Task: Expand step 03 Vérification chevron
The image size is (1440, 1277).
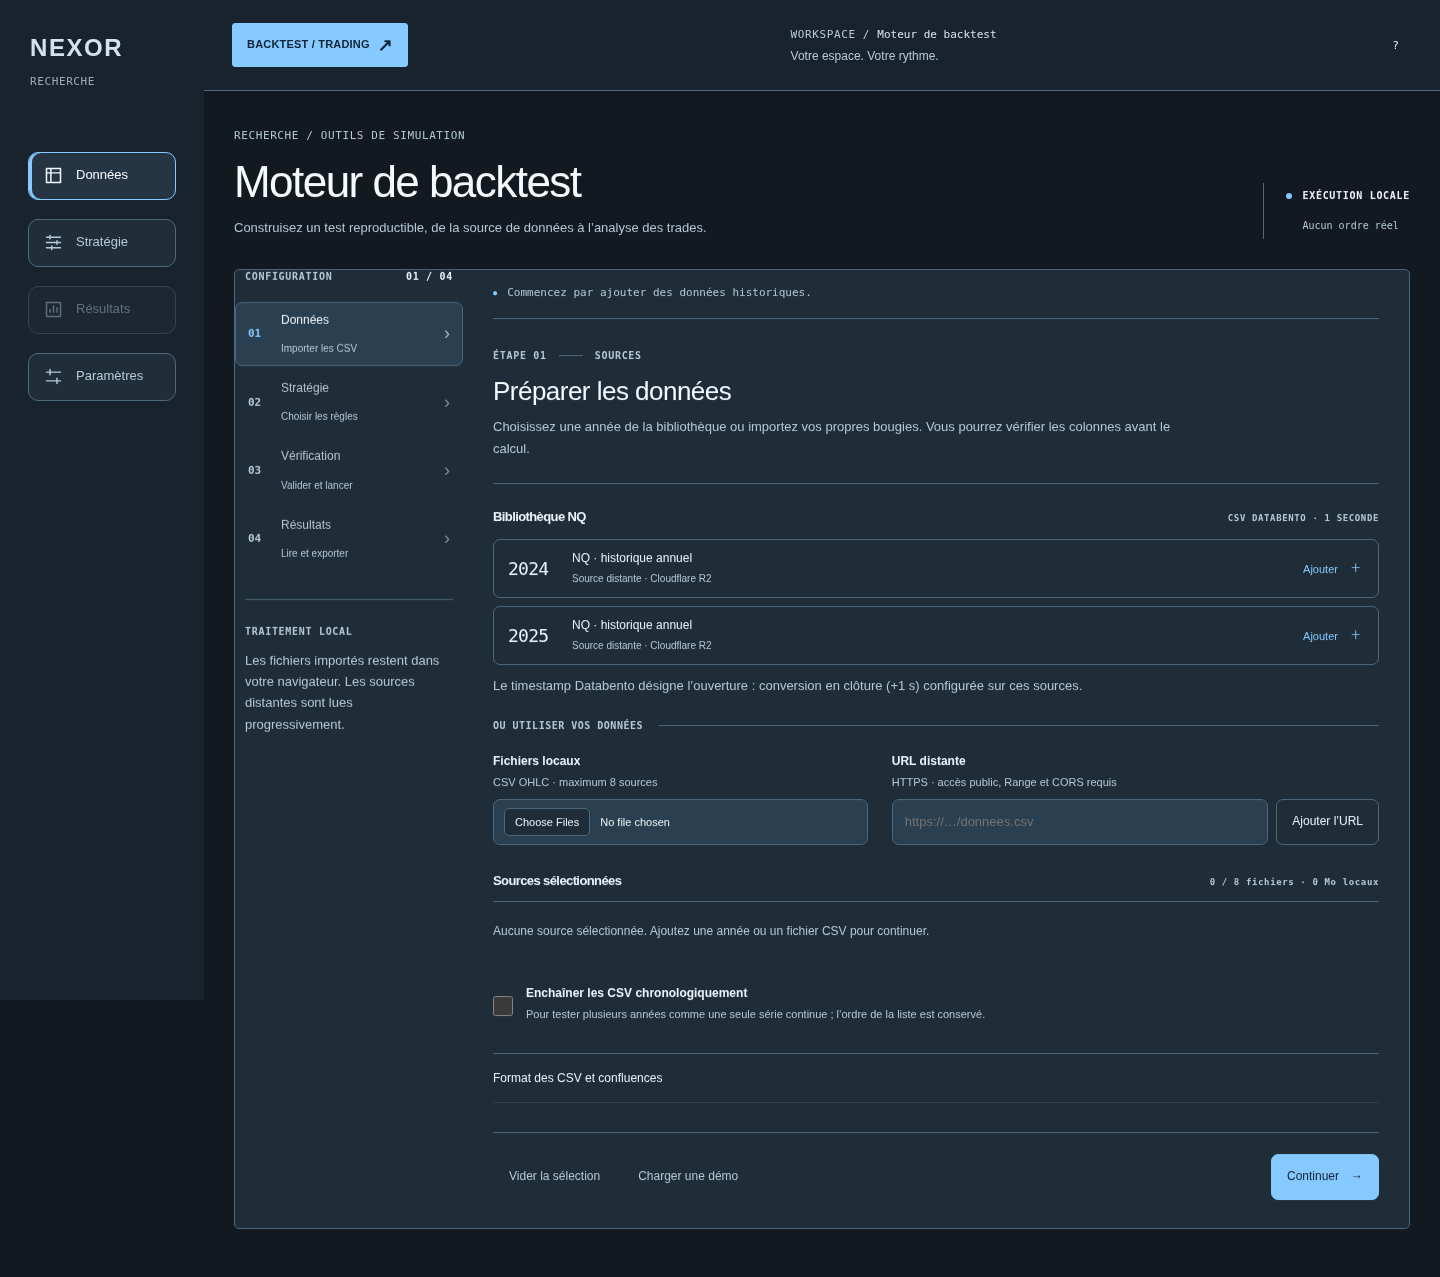Action: (447, 471)
